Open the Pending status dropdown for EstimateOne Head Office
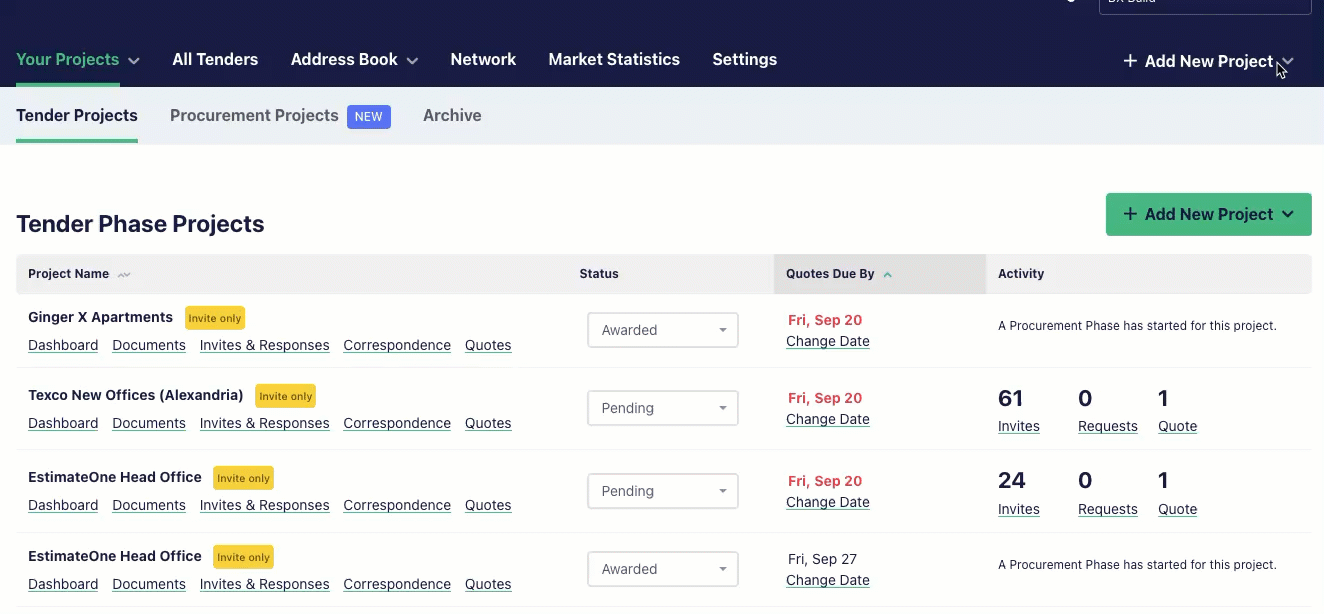 [x=663, y=492]
